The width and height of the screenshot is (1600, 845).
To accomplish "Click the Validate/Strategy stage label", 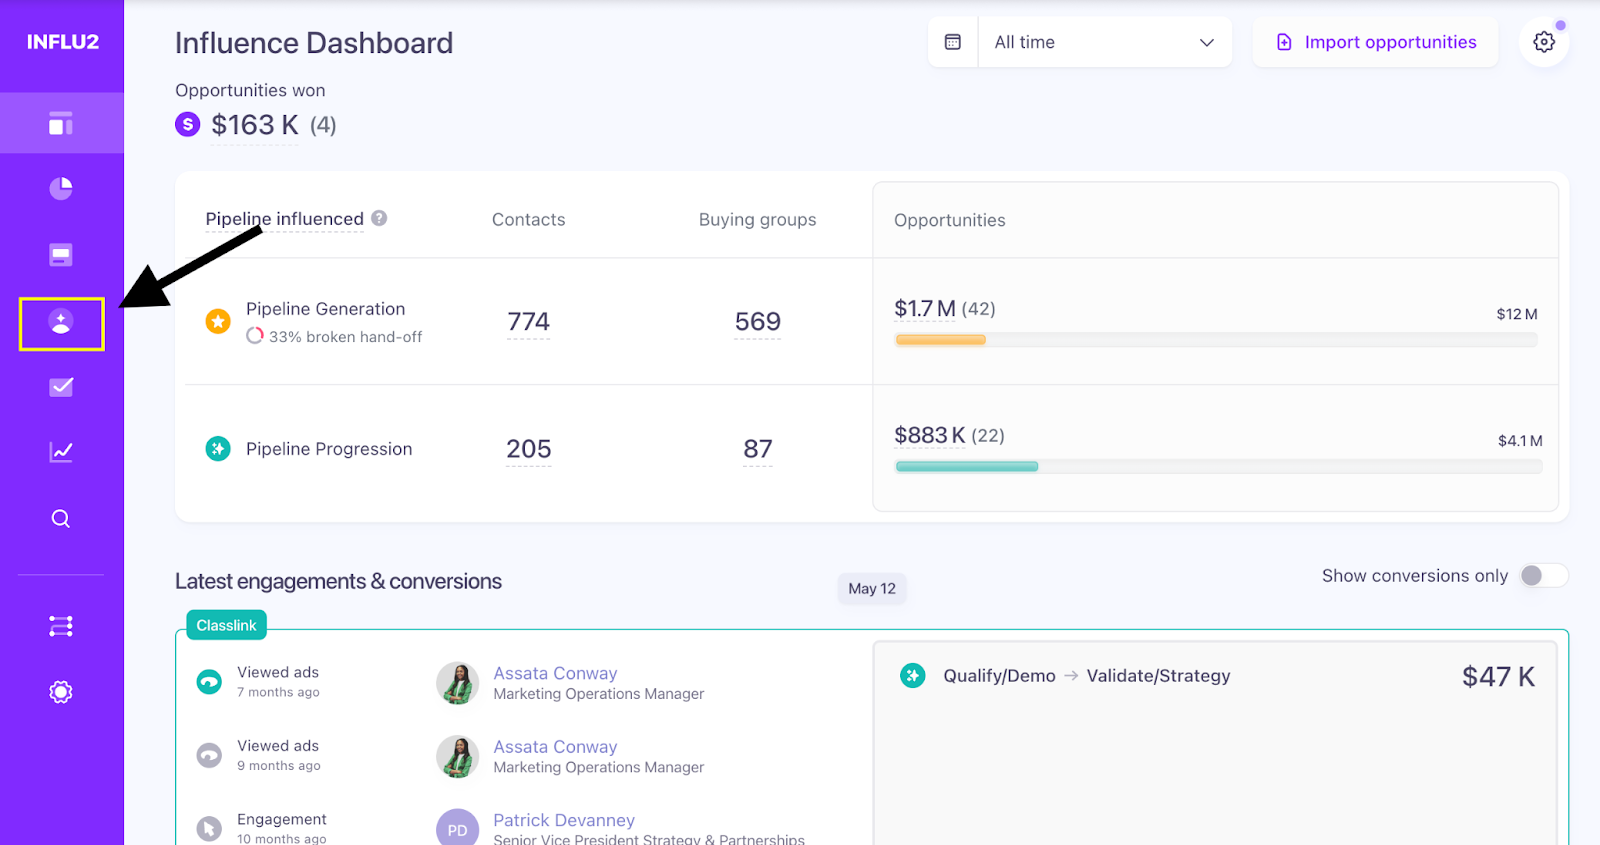I will click(1158, 676).
